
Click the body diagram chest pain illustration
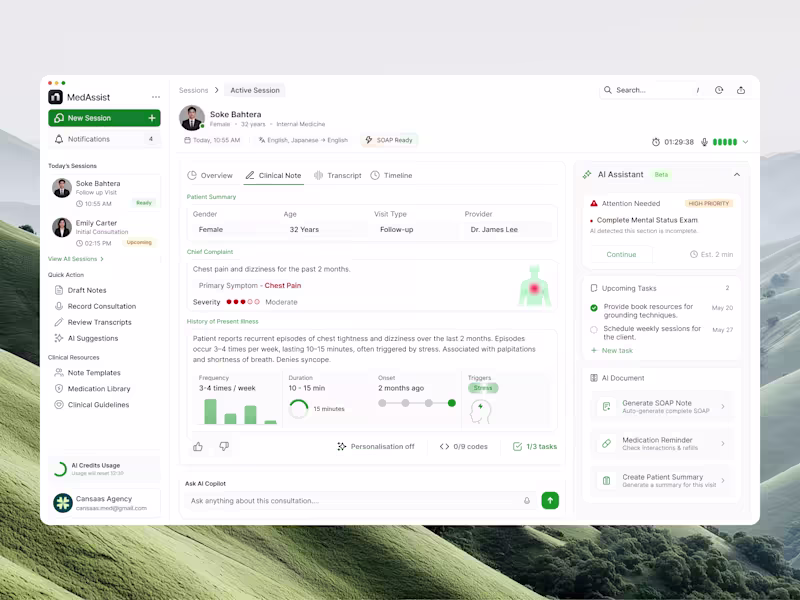(535, 286)
